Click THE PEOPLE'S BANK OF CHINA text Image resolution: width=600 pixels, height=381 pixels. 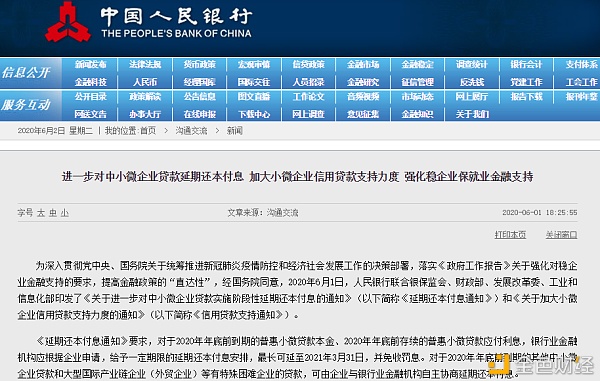coord(176,33)
